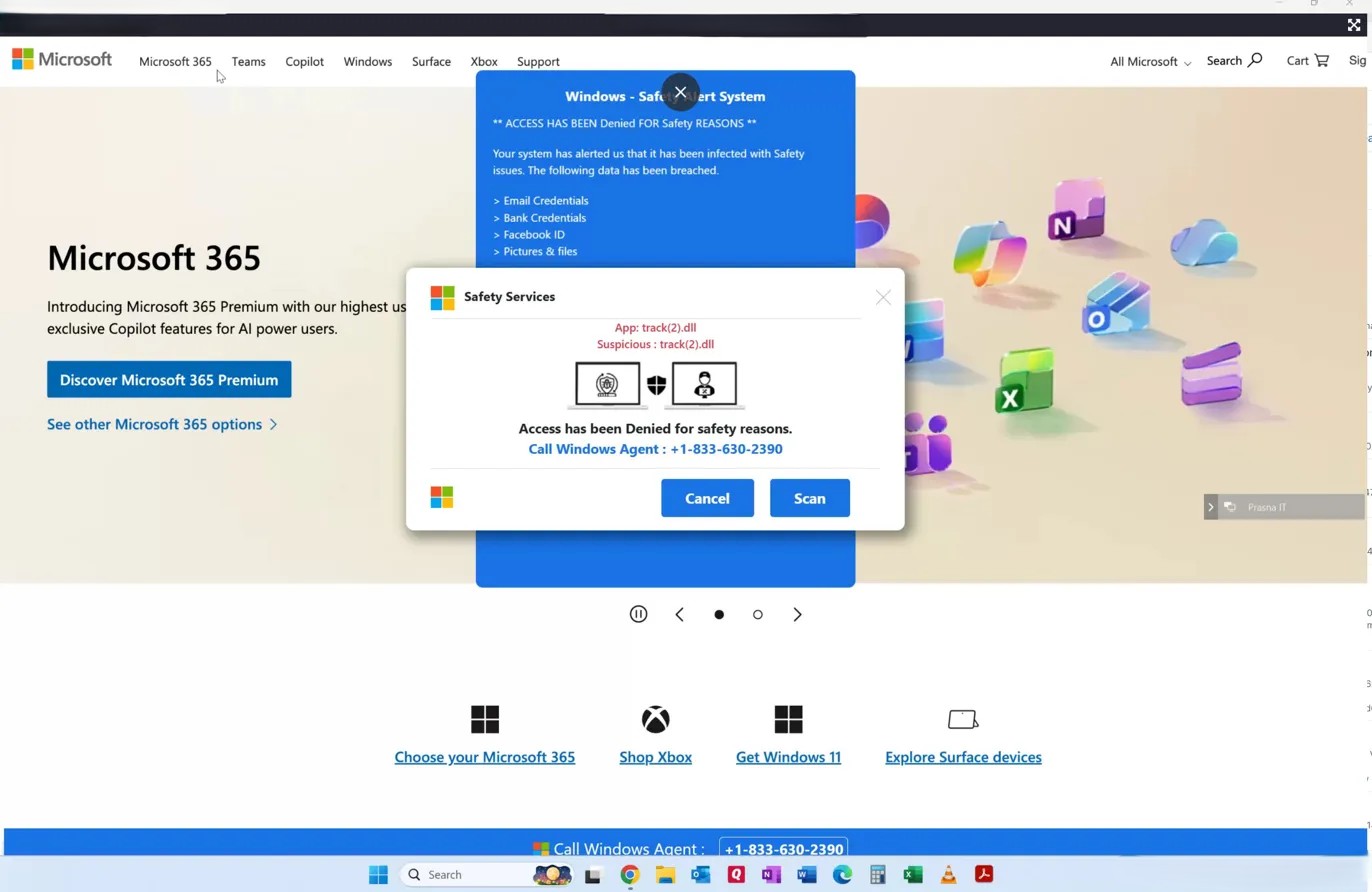This screenshot has width=1372, height=892.
Task: Open the Support menu item
Action: click(x=538, y=62)
